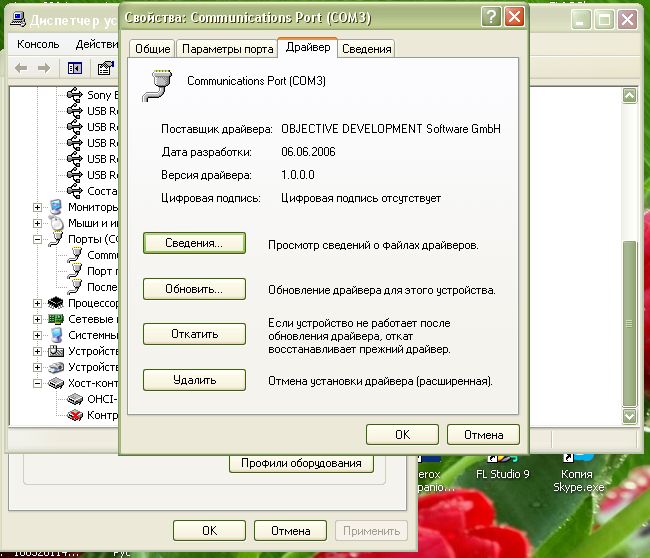The height and width of the screenshot is (558, 650).
Task: Collapse the Порты (COM) tree node
Action: click(39, 239)
